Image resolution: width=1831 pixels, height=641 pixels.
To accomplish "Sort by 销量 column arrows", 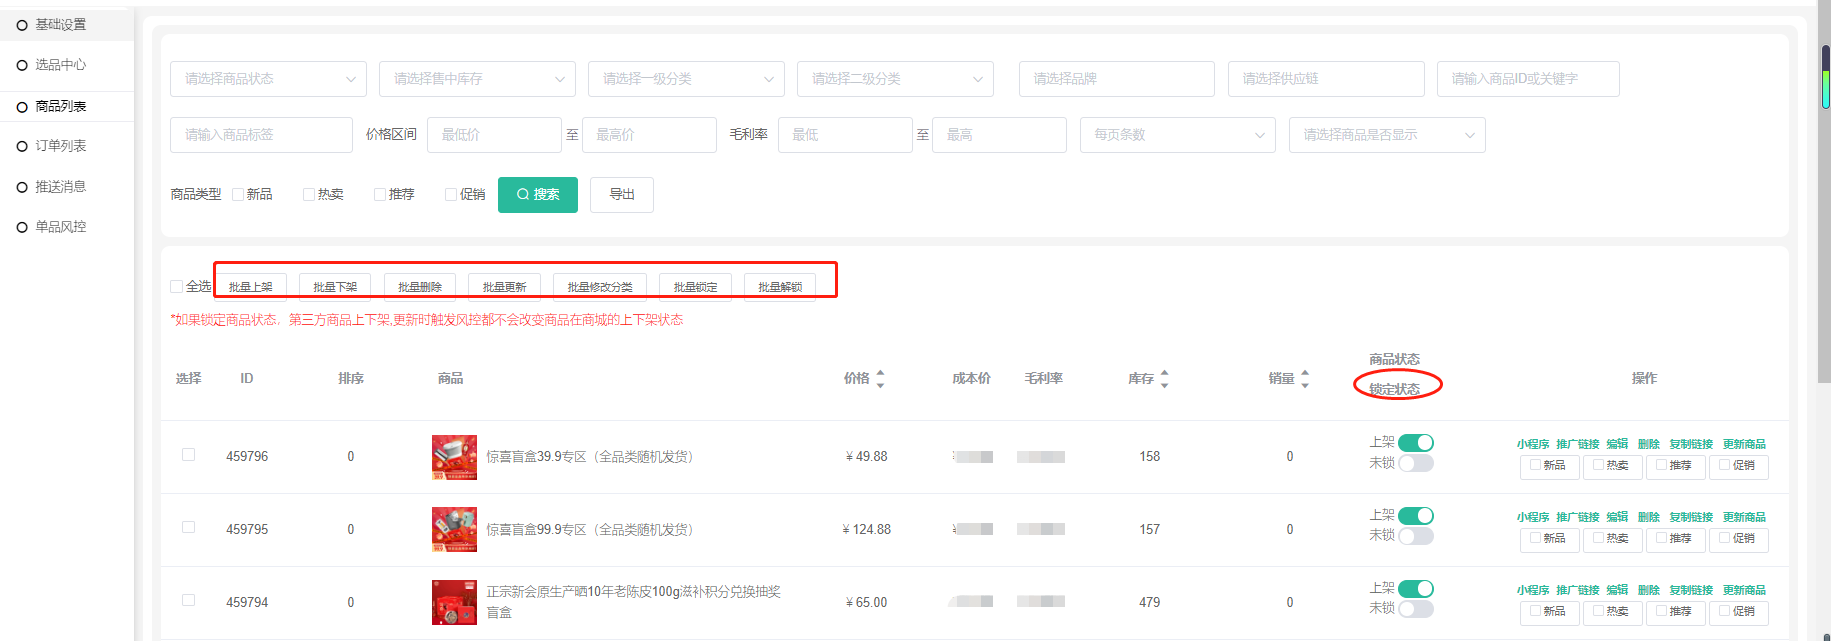I will pos(1305,379).
